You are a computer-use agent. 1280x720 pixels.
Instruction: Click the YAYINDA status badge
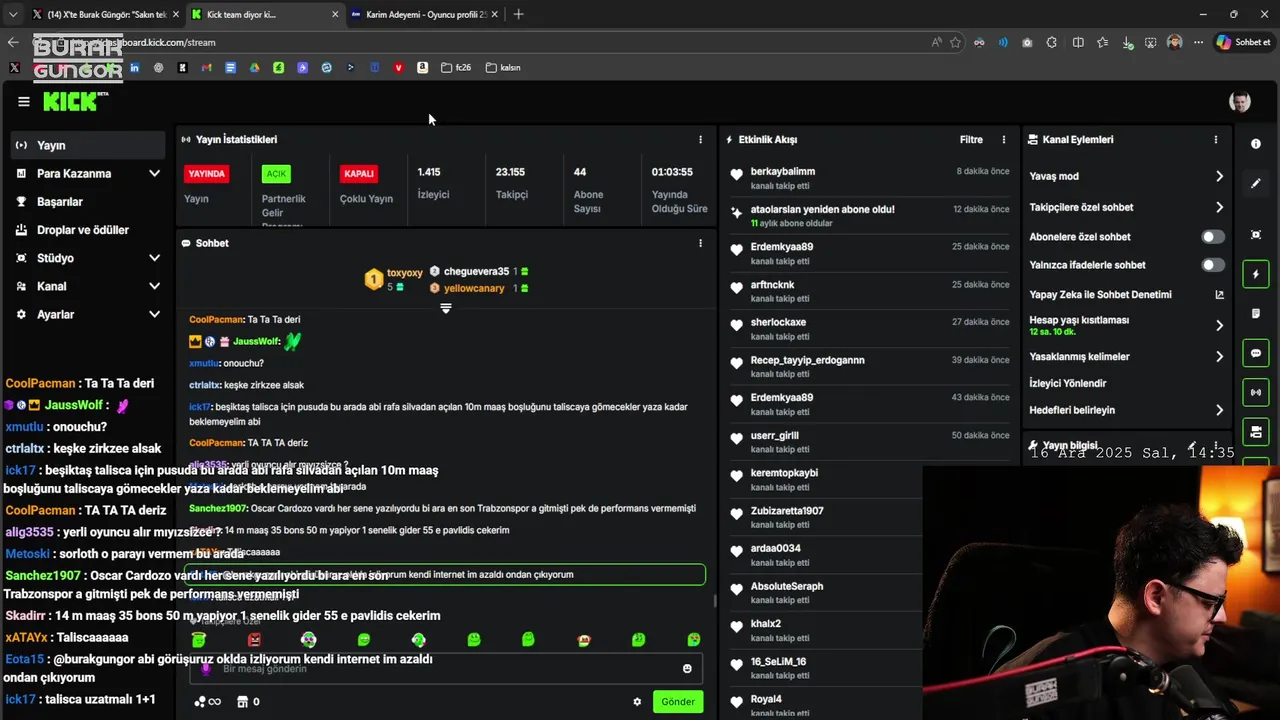[x=206, y=174]
